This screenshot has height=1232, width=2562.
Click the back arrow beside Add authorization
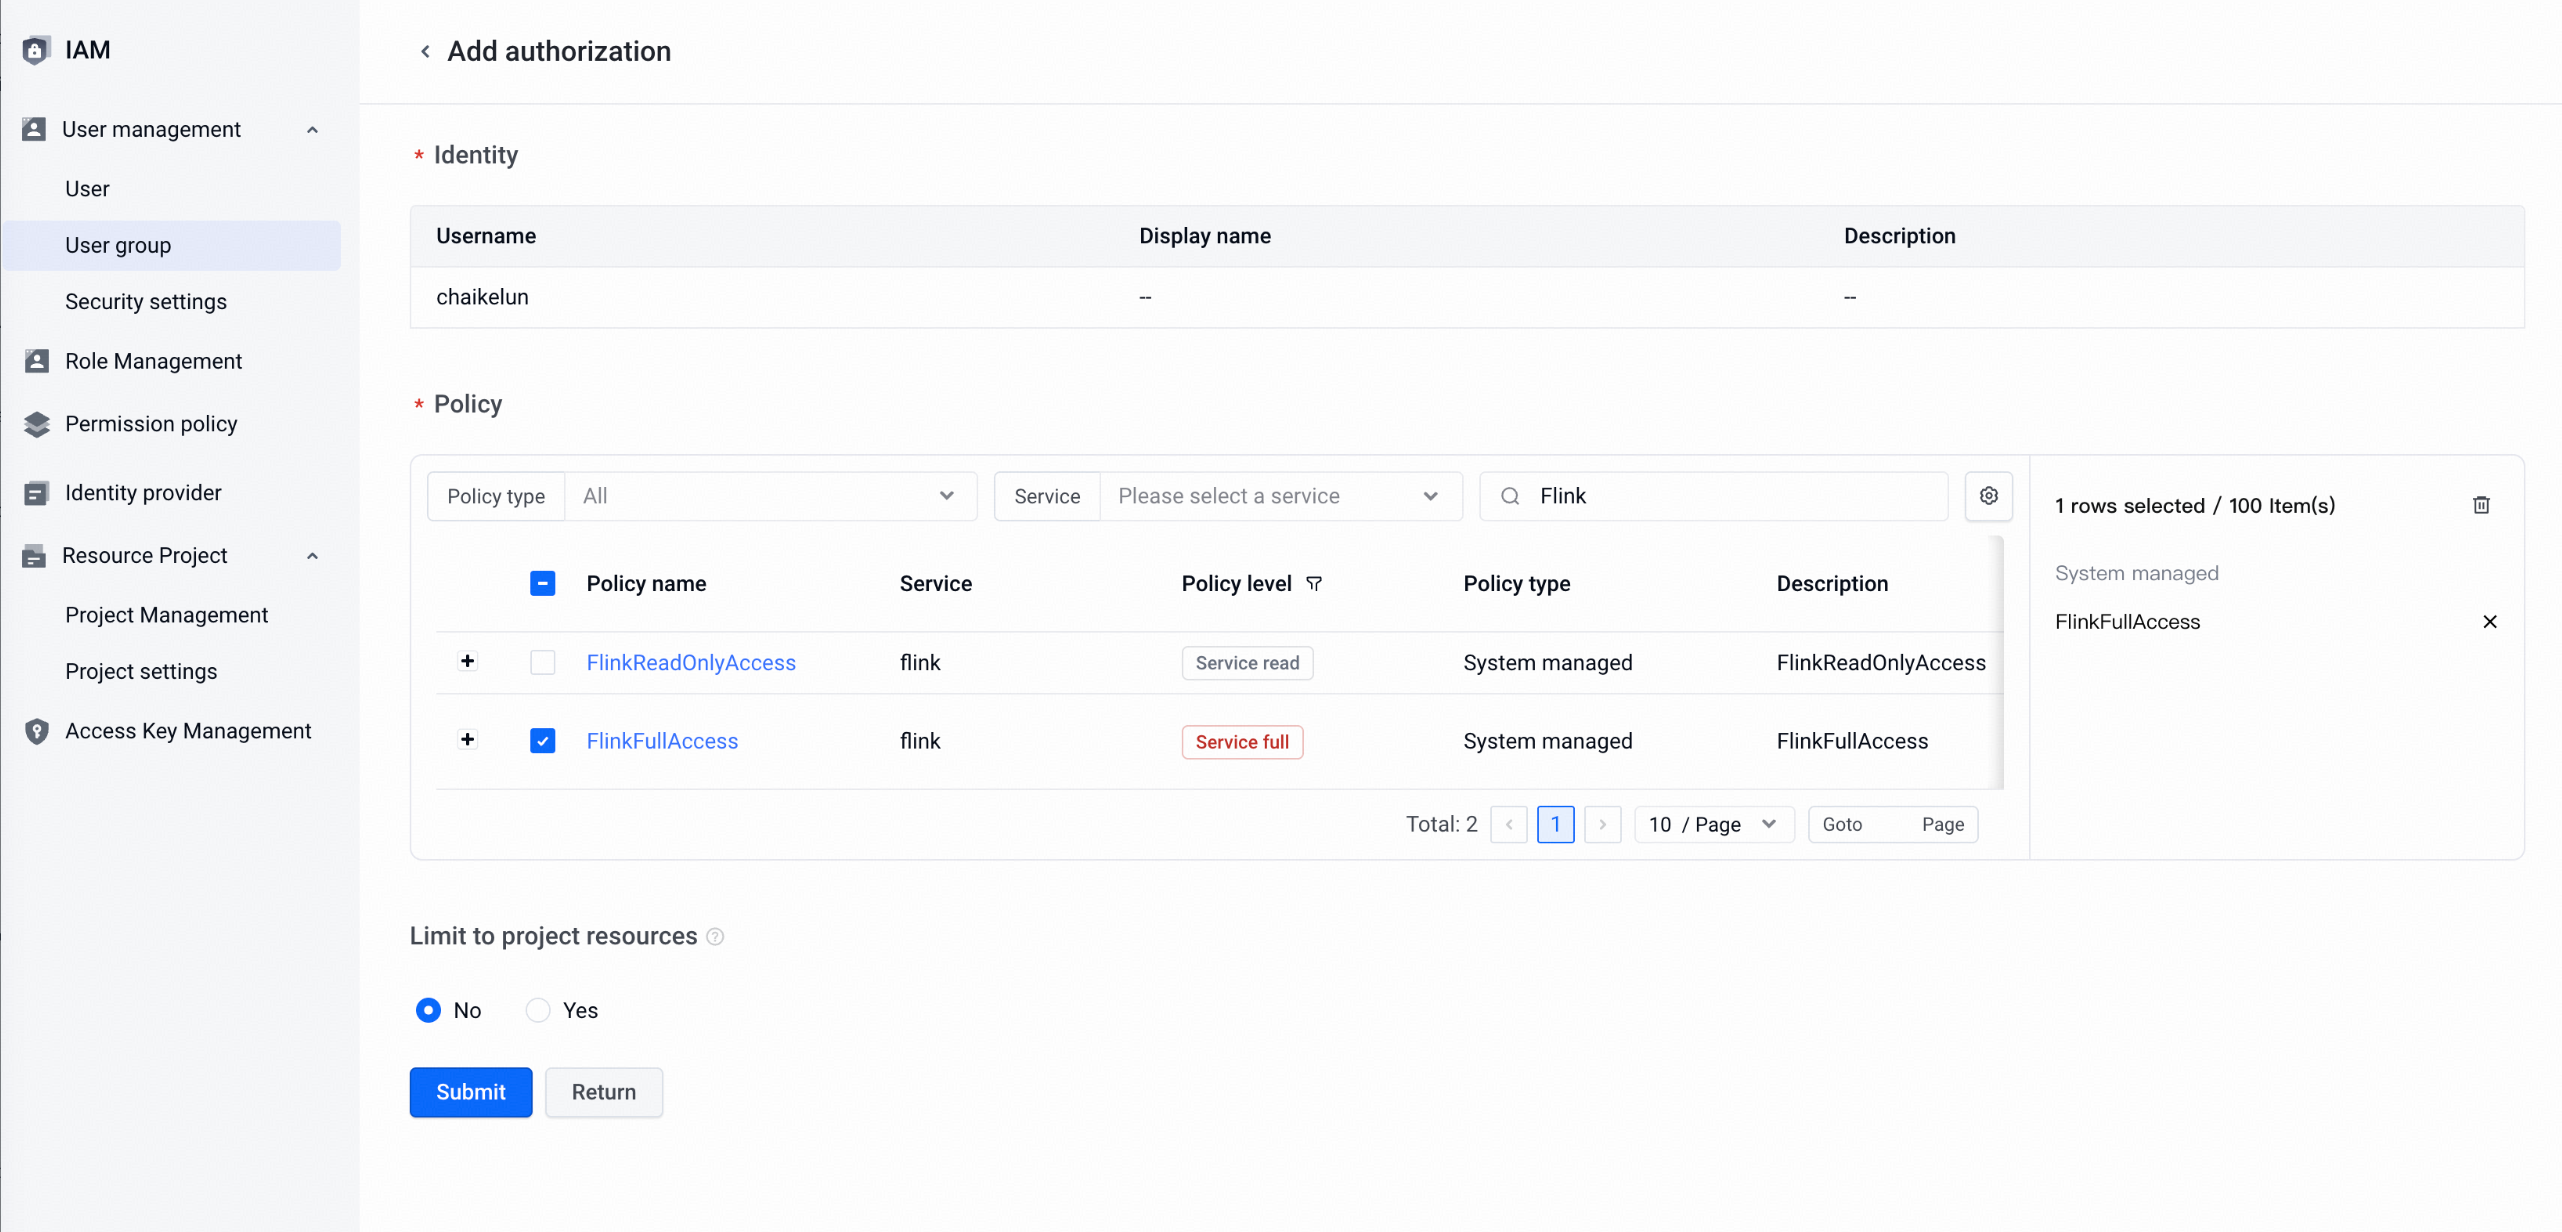pyautogui.click(x=425, y=51)
